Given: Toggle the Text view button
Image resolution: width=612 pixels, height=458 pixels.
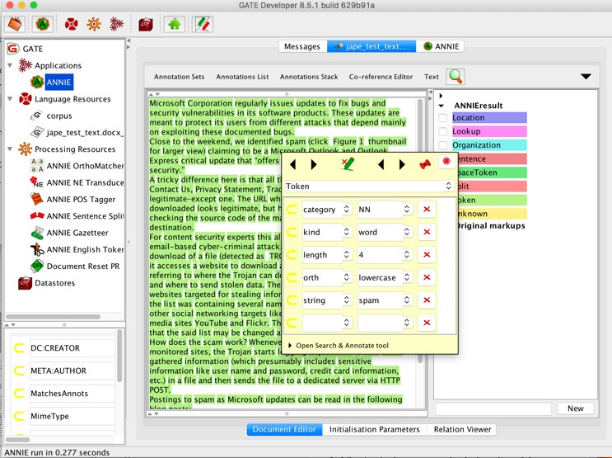Looking at the screenshot, I should tap(431, 77).
